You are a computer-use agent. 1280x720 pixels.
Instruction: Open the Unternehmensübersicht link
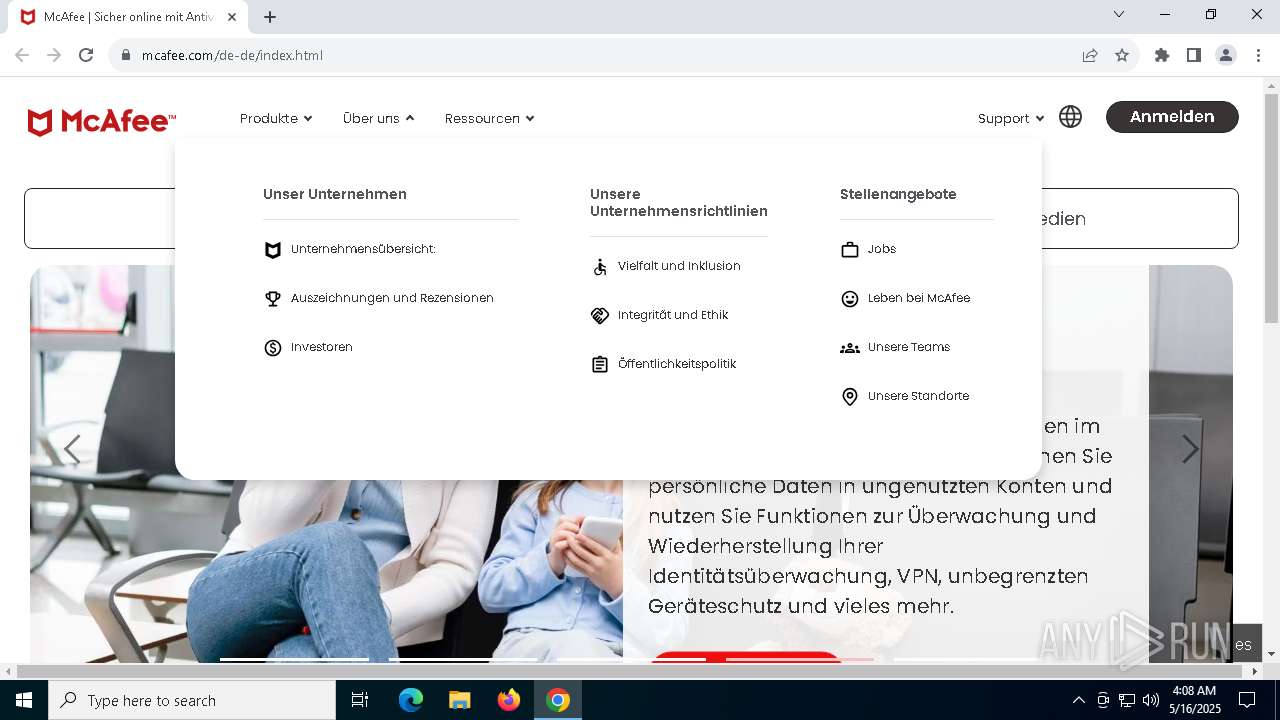click(363, 249)
